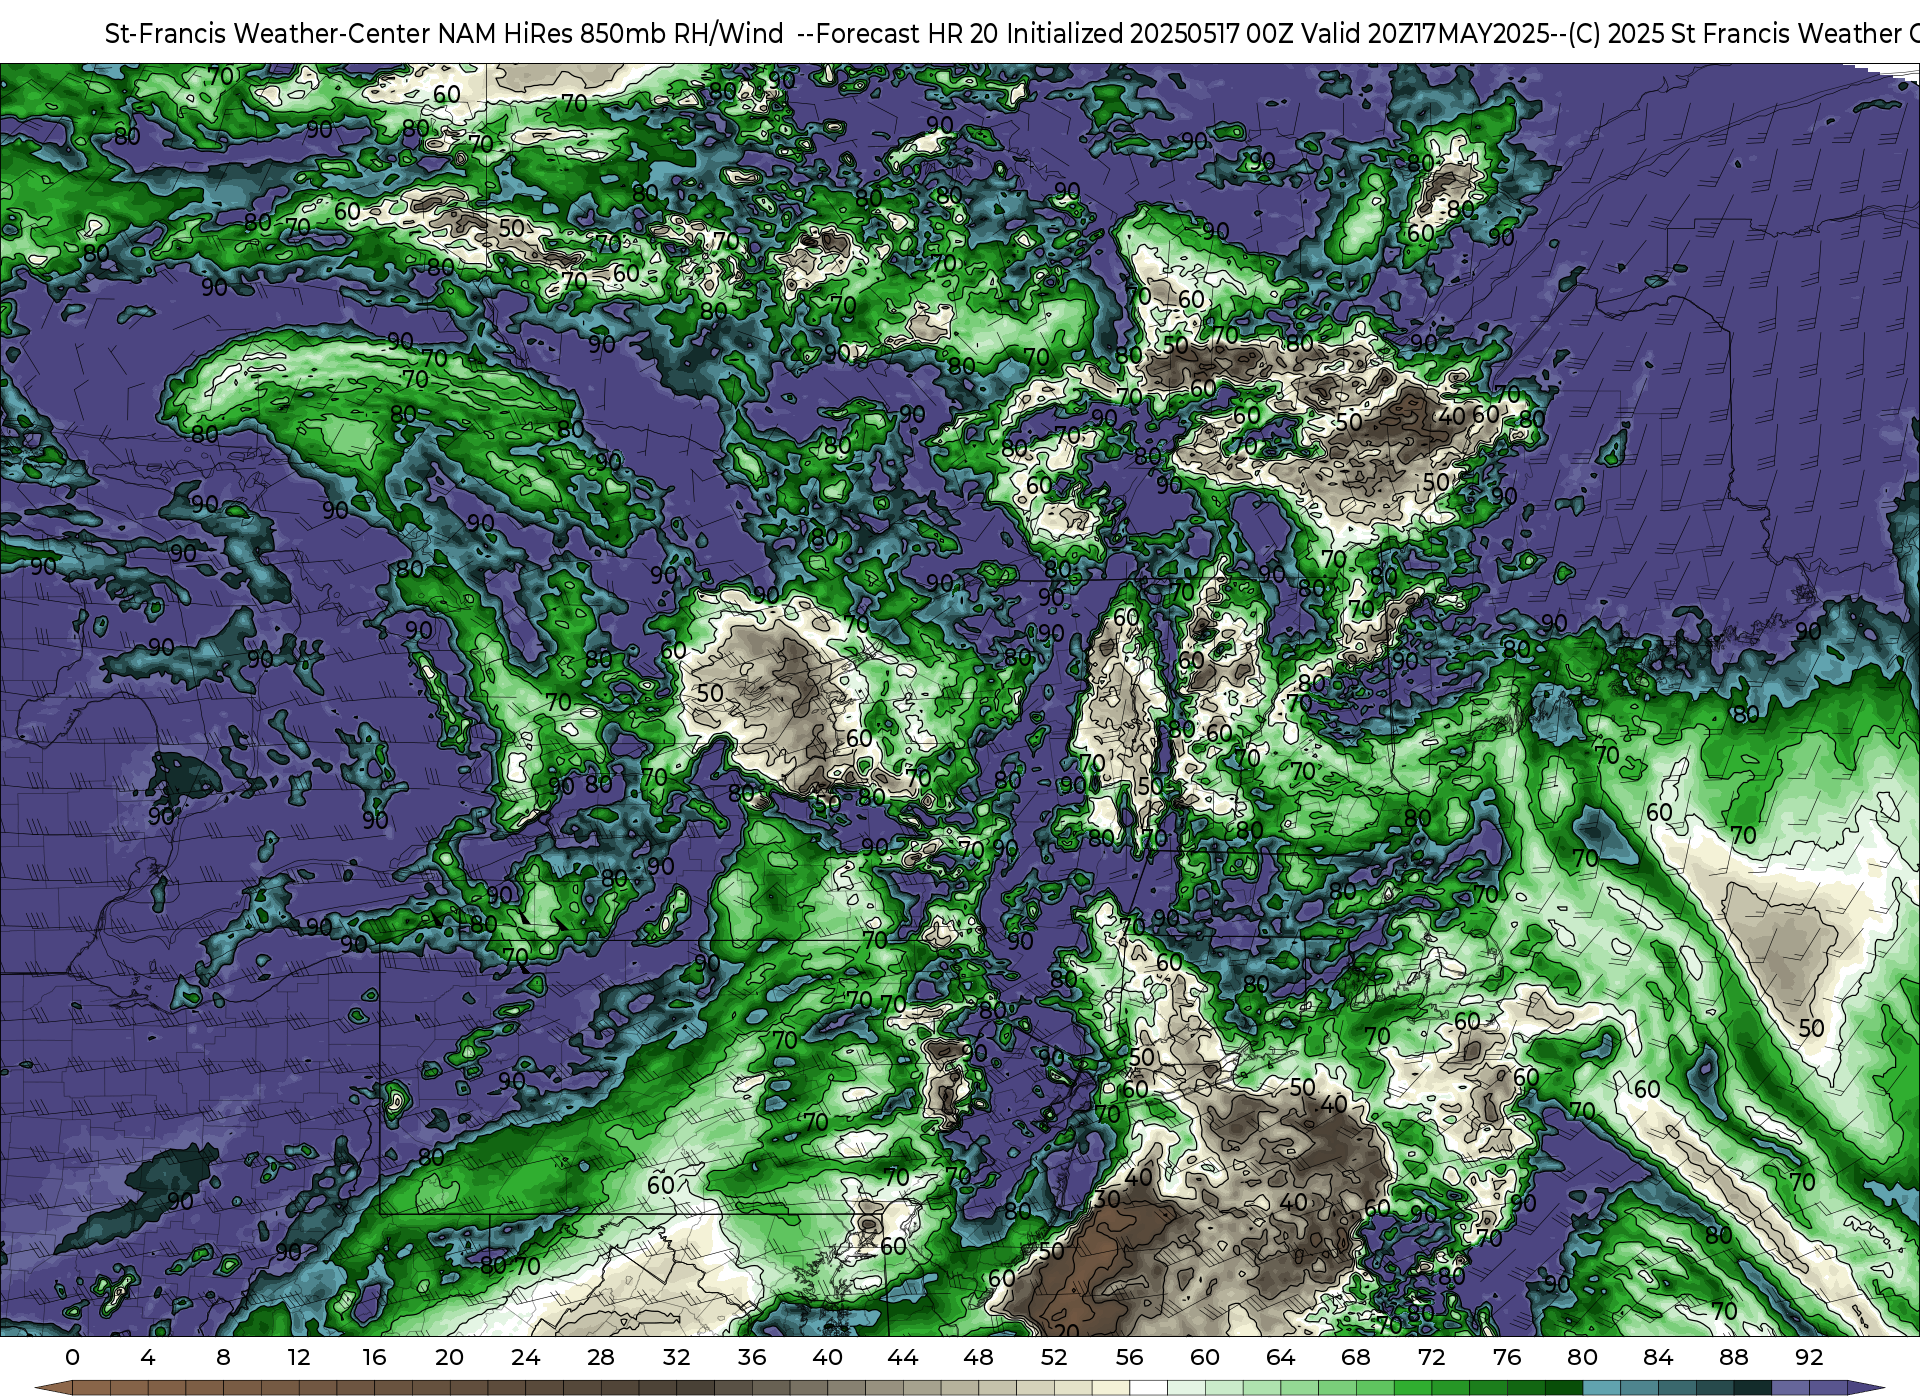1920x1400 pixels.
Task: Click the colorbar tick label "4"
Action: coord(148,1357)
